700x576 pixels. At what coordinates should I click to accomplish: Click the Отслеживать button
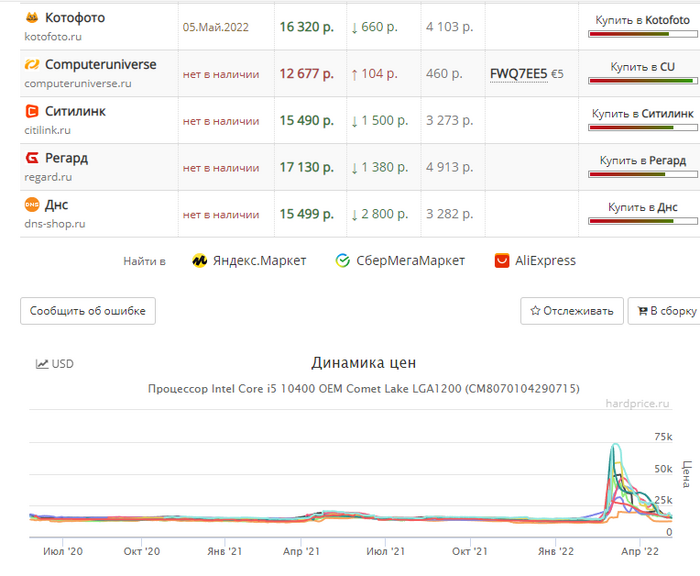(x=572, y=311)
